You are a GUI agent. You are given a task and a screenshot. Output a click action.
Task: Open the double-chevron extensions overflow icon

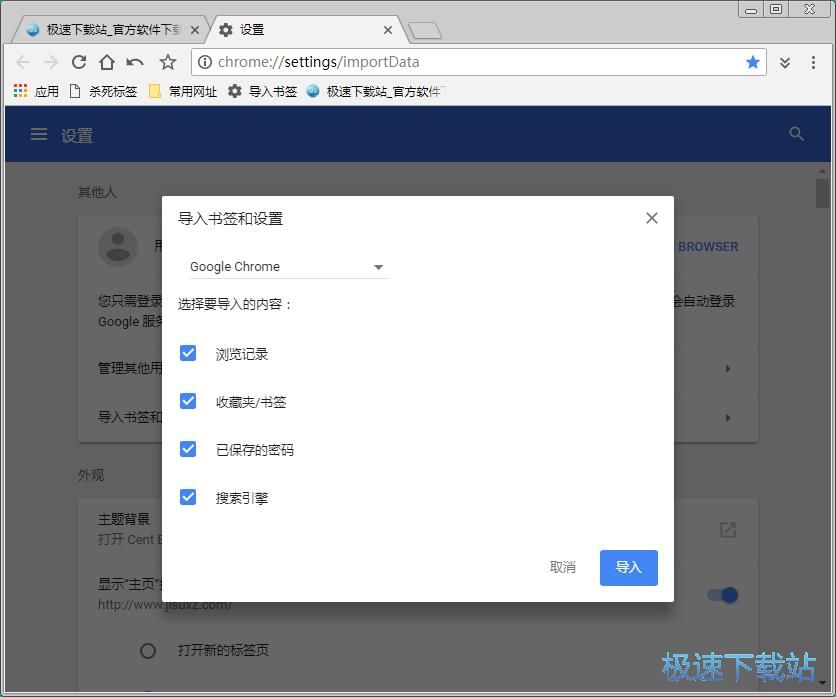tap(785, 63)
